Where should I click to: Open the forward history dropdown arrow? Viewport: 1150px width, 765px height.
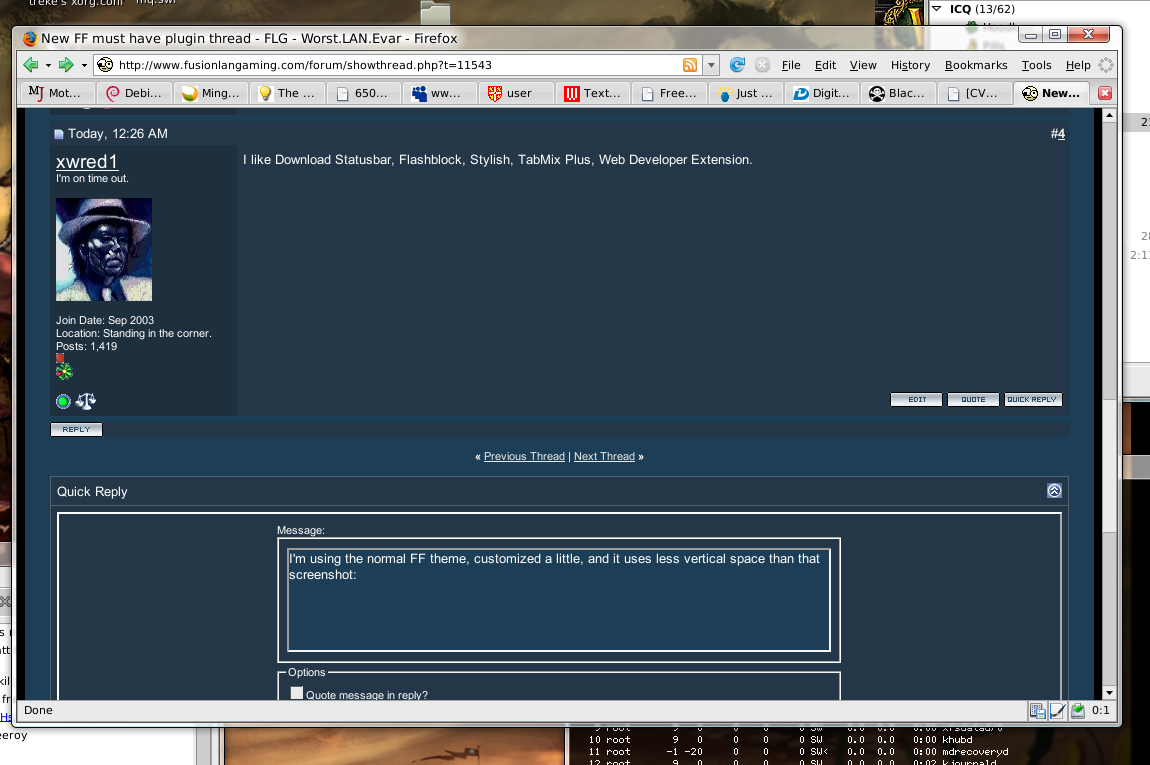click(x=84, y=65)
